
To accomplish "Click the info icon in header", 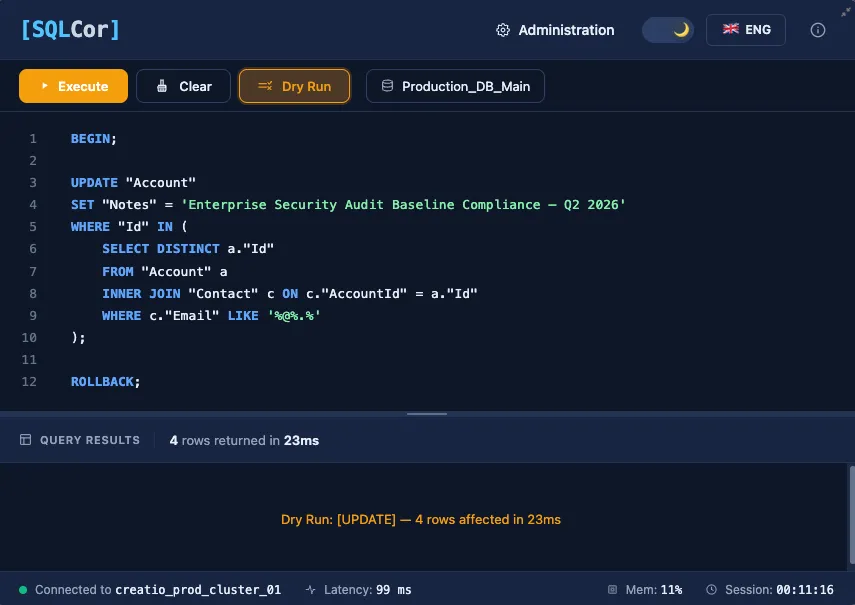I will (817, 30).
